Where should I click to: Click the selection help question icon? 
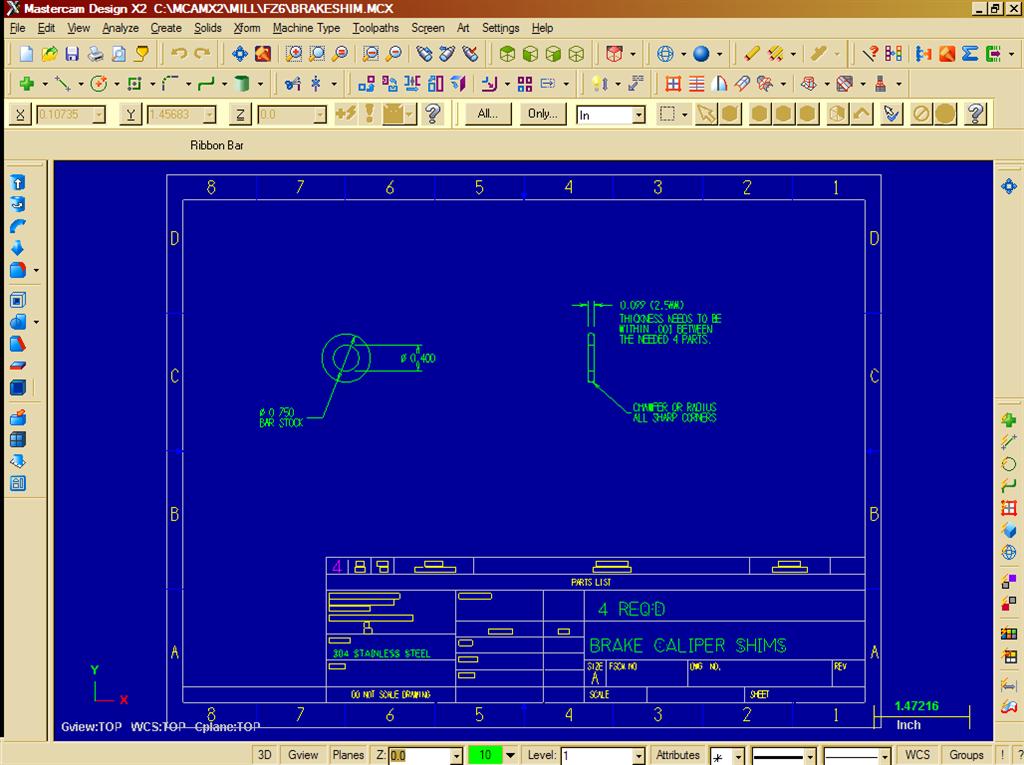975,114
